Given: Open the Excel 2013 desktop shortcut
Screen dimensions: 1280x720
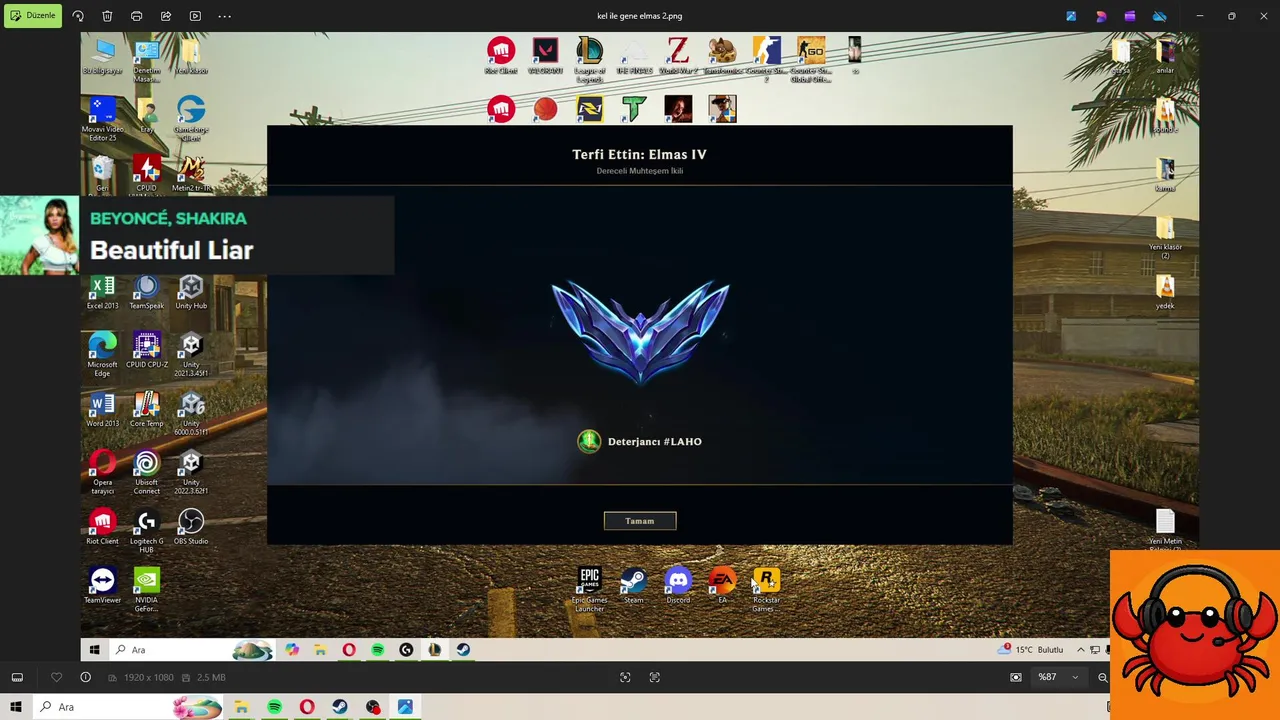Looking at the screenshot, I should pos(102,293).
